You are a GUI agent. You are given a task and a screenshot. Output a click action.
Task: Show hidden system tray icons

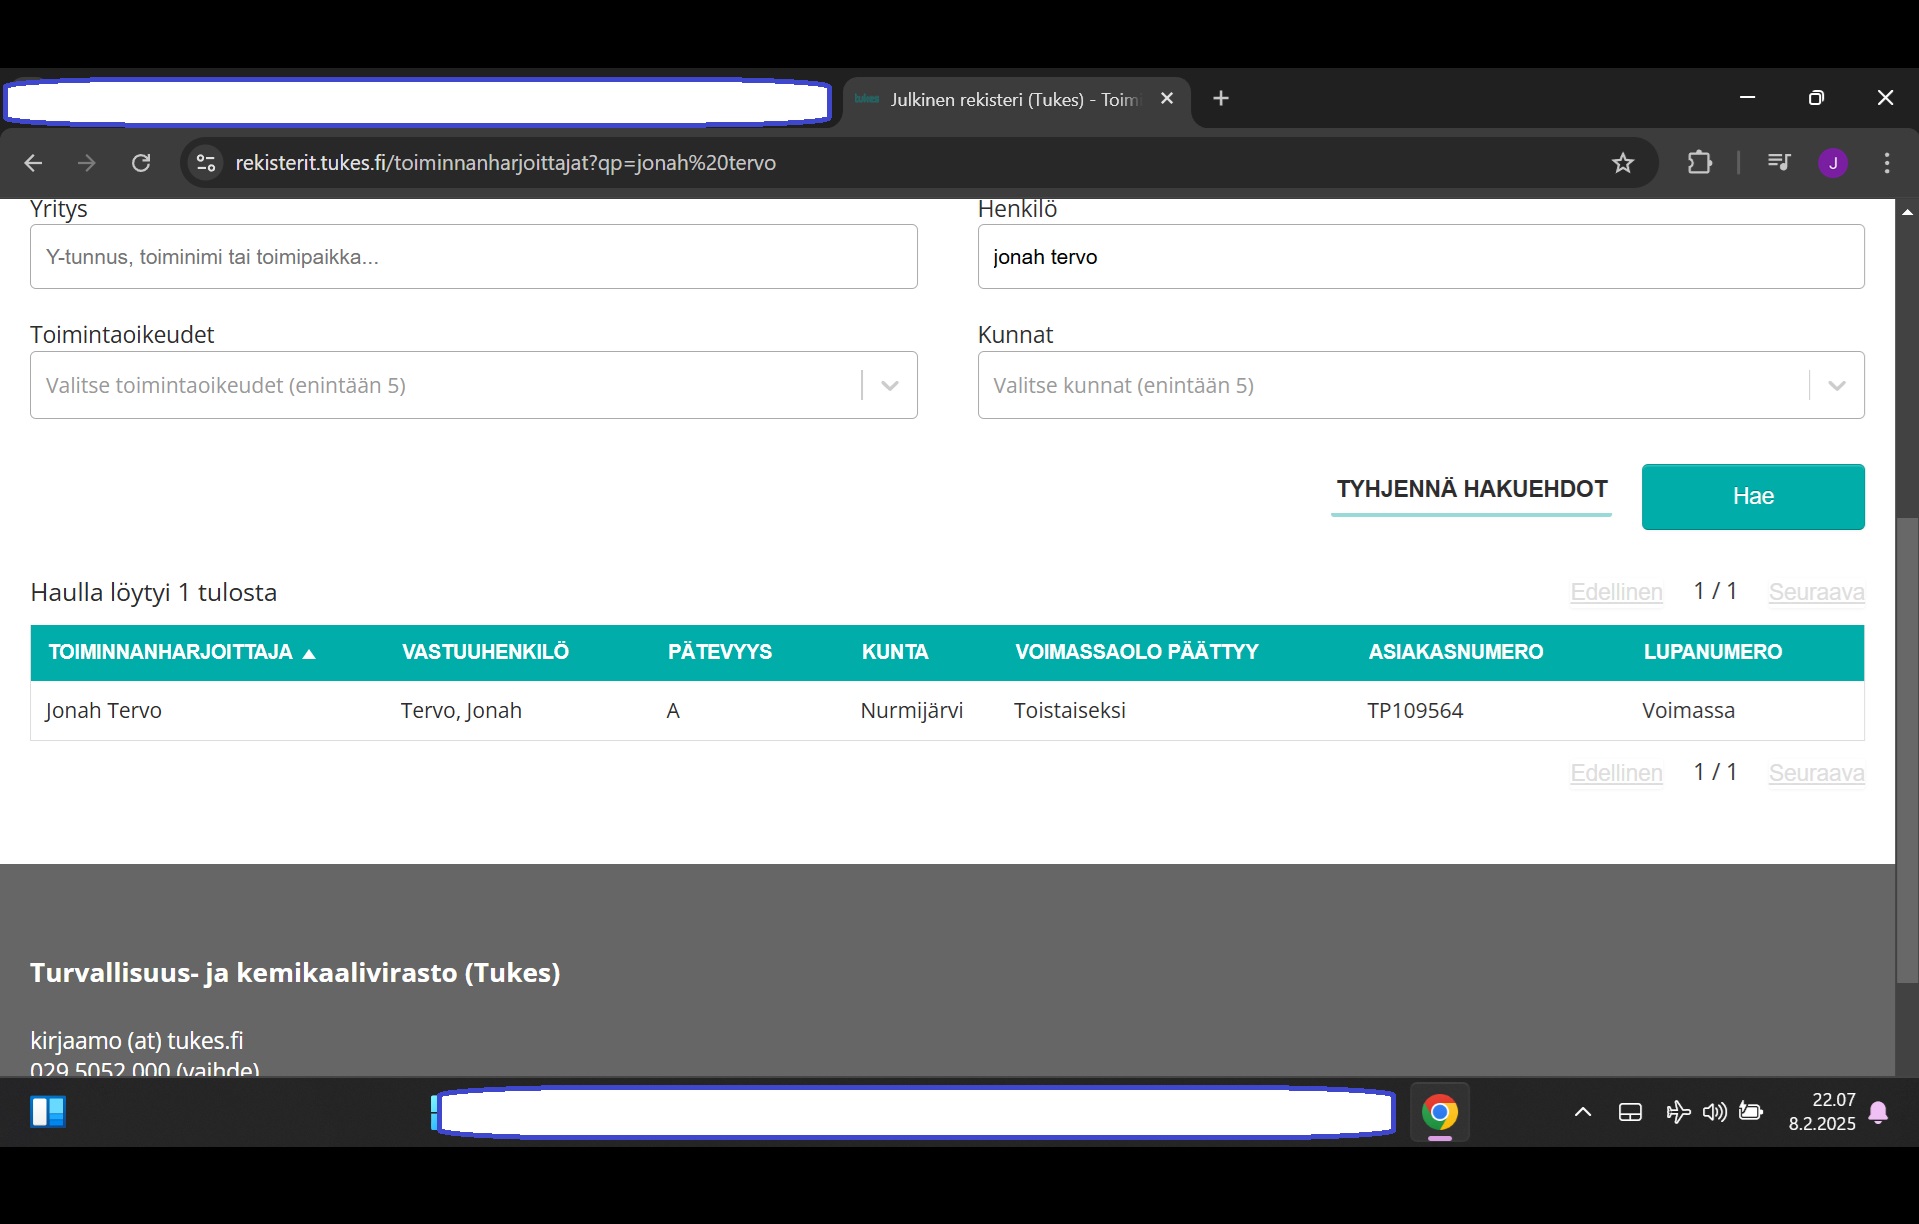point(1582,1112)
